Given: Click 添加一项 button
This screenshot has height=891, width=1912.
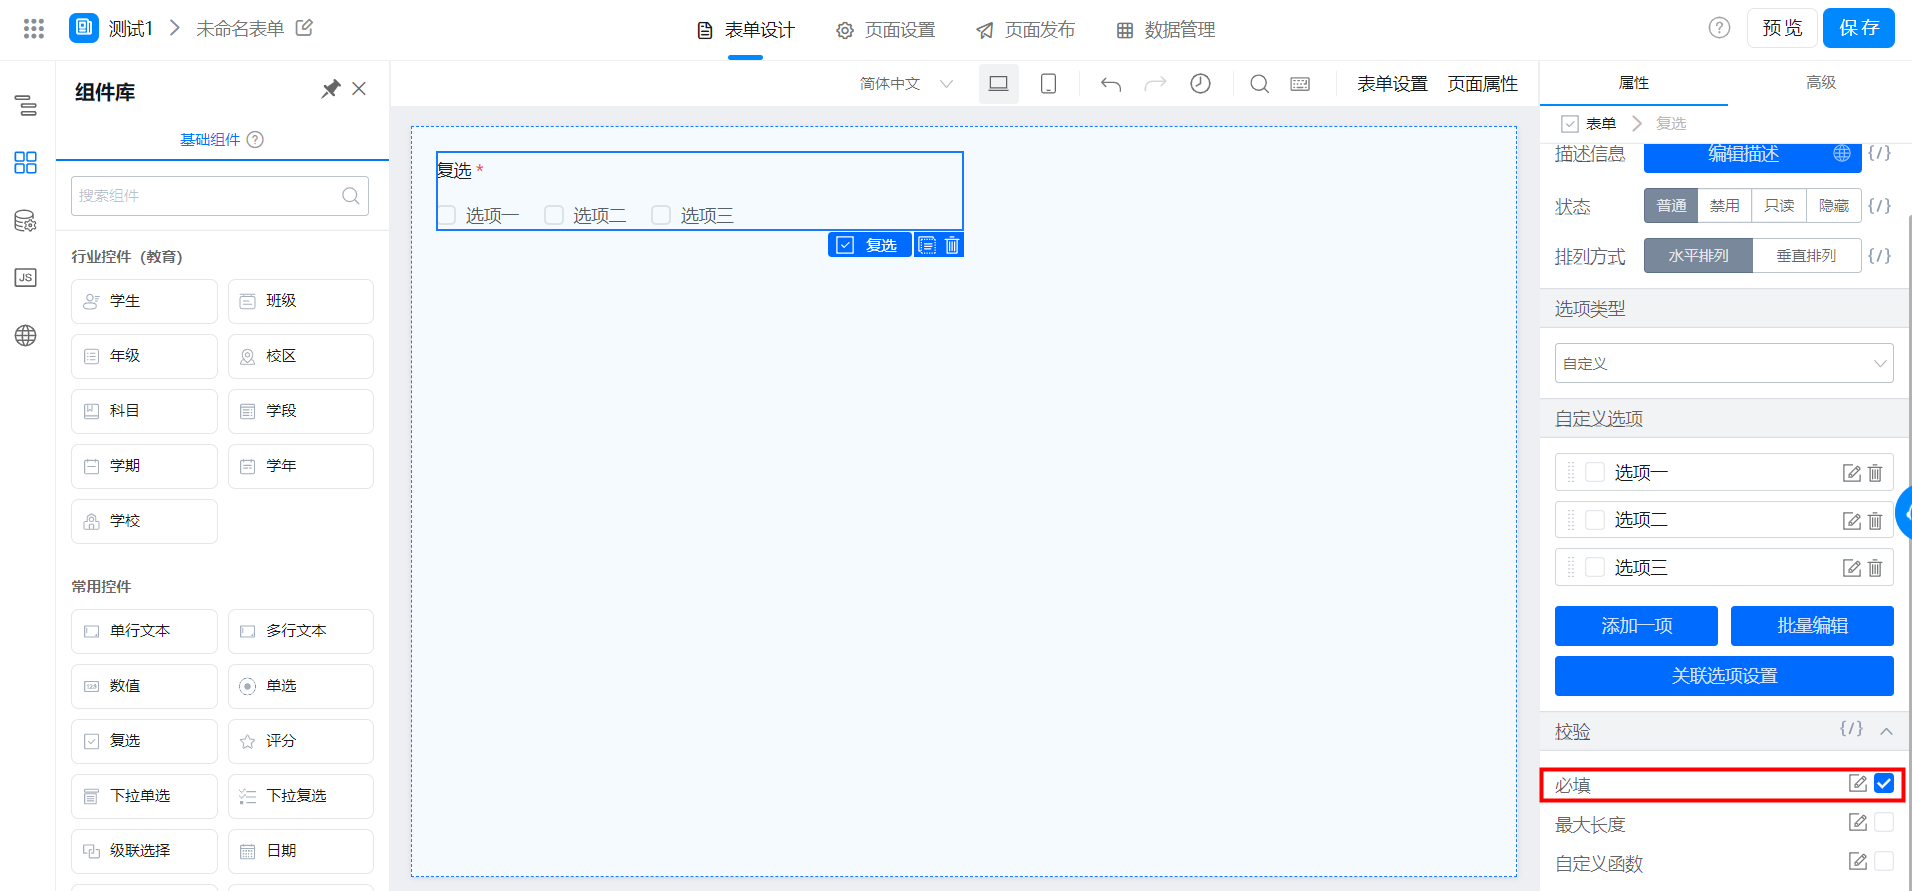Looking at the screenshot, I should point(1636,626).
